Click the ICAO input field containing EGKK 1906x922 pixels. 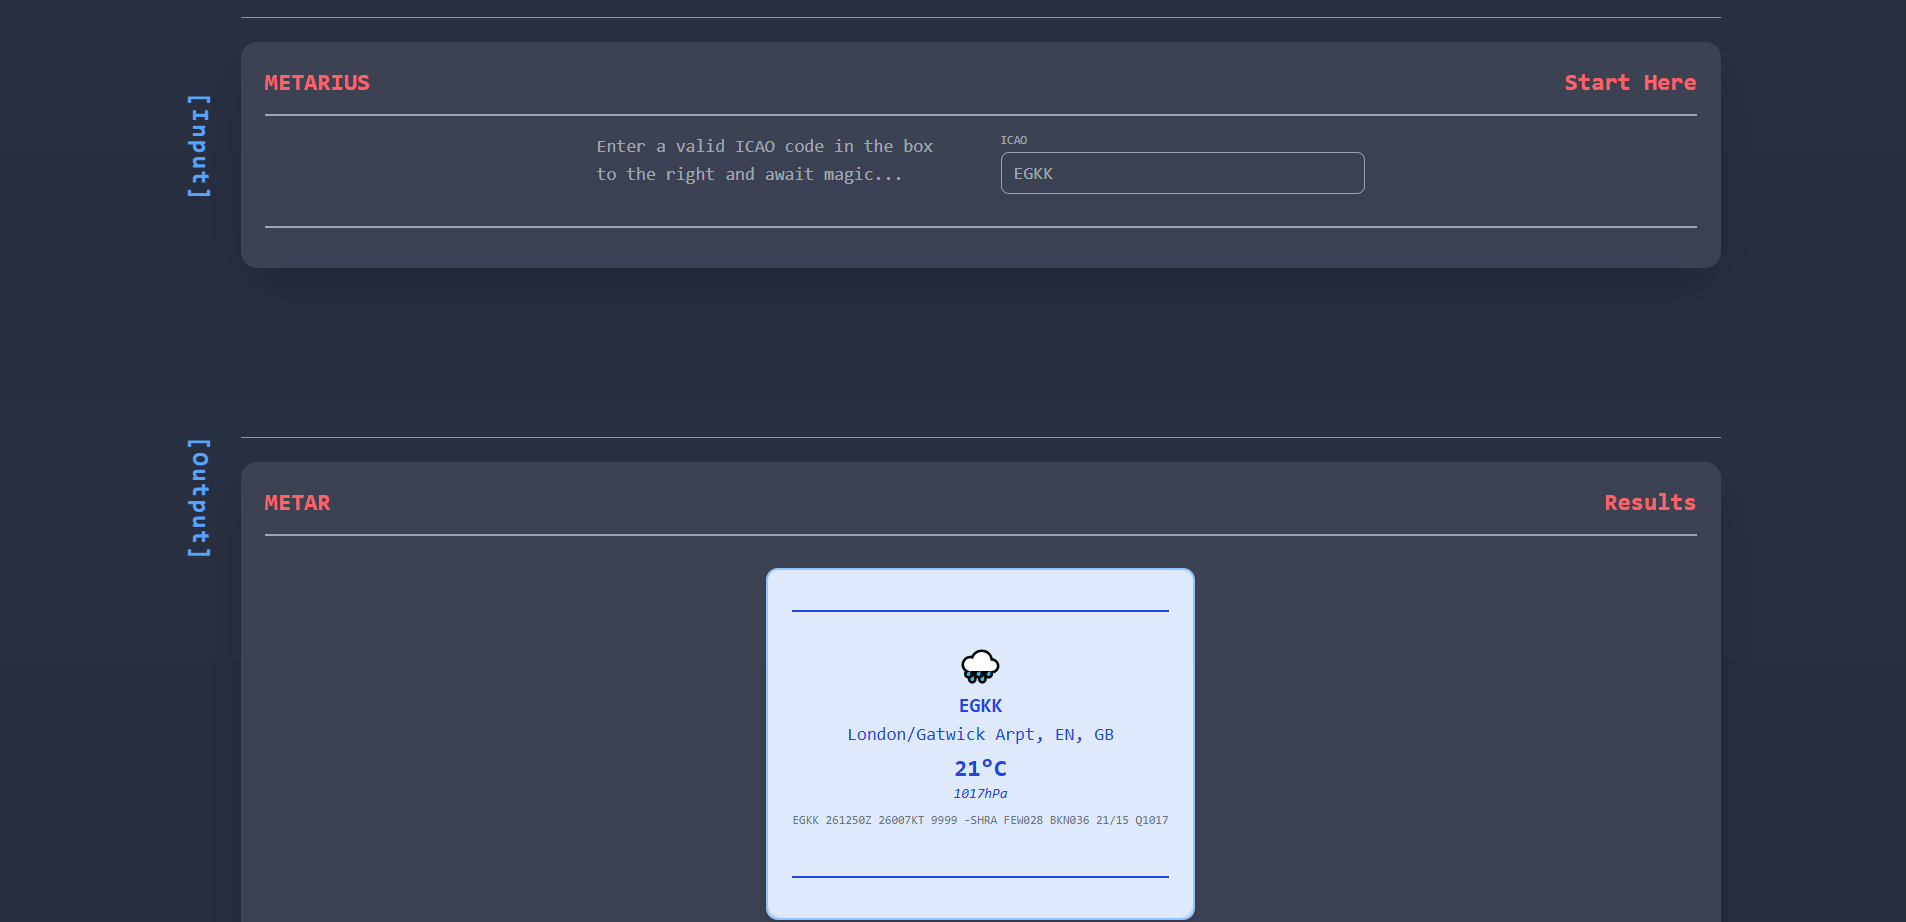(1181, 173)
